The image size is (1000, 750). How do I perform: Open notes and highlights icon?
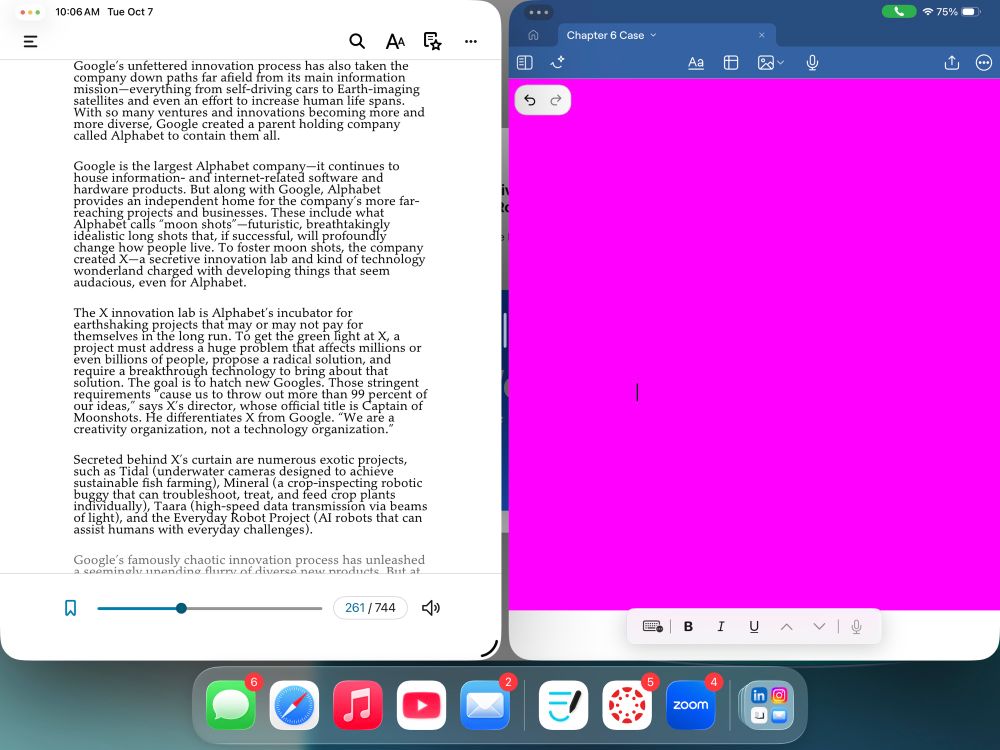(432, 41)
